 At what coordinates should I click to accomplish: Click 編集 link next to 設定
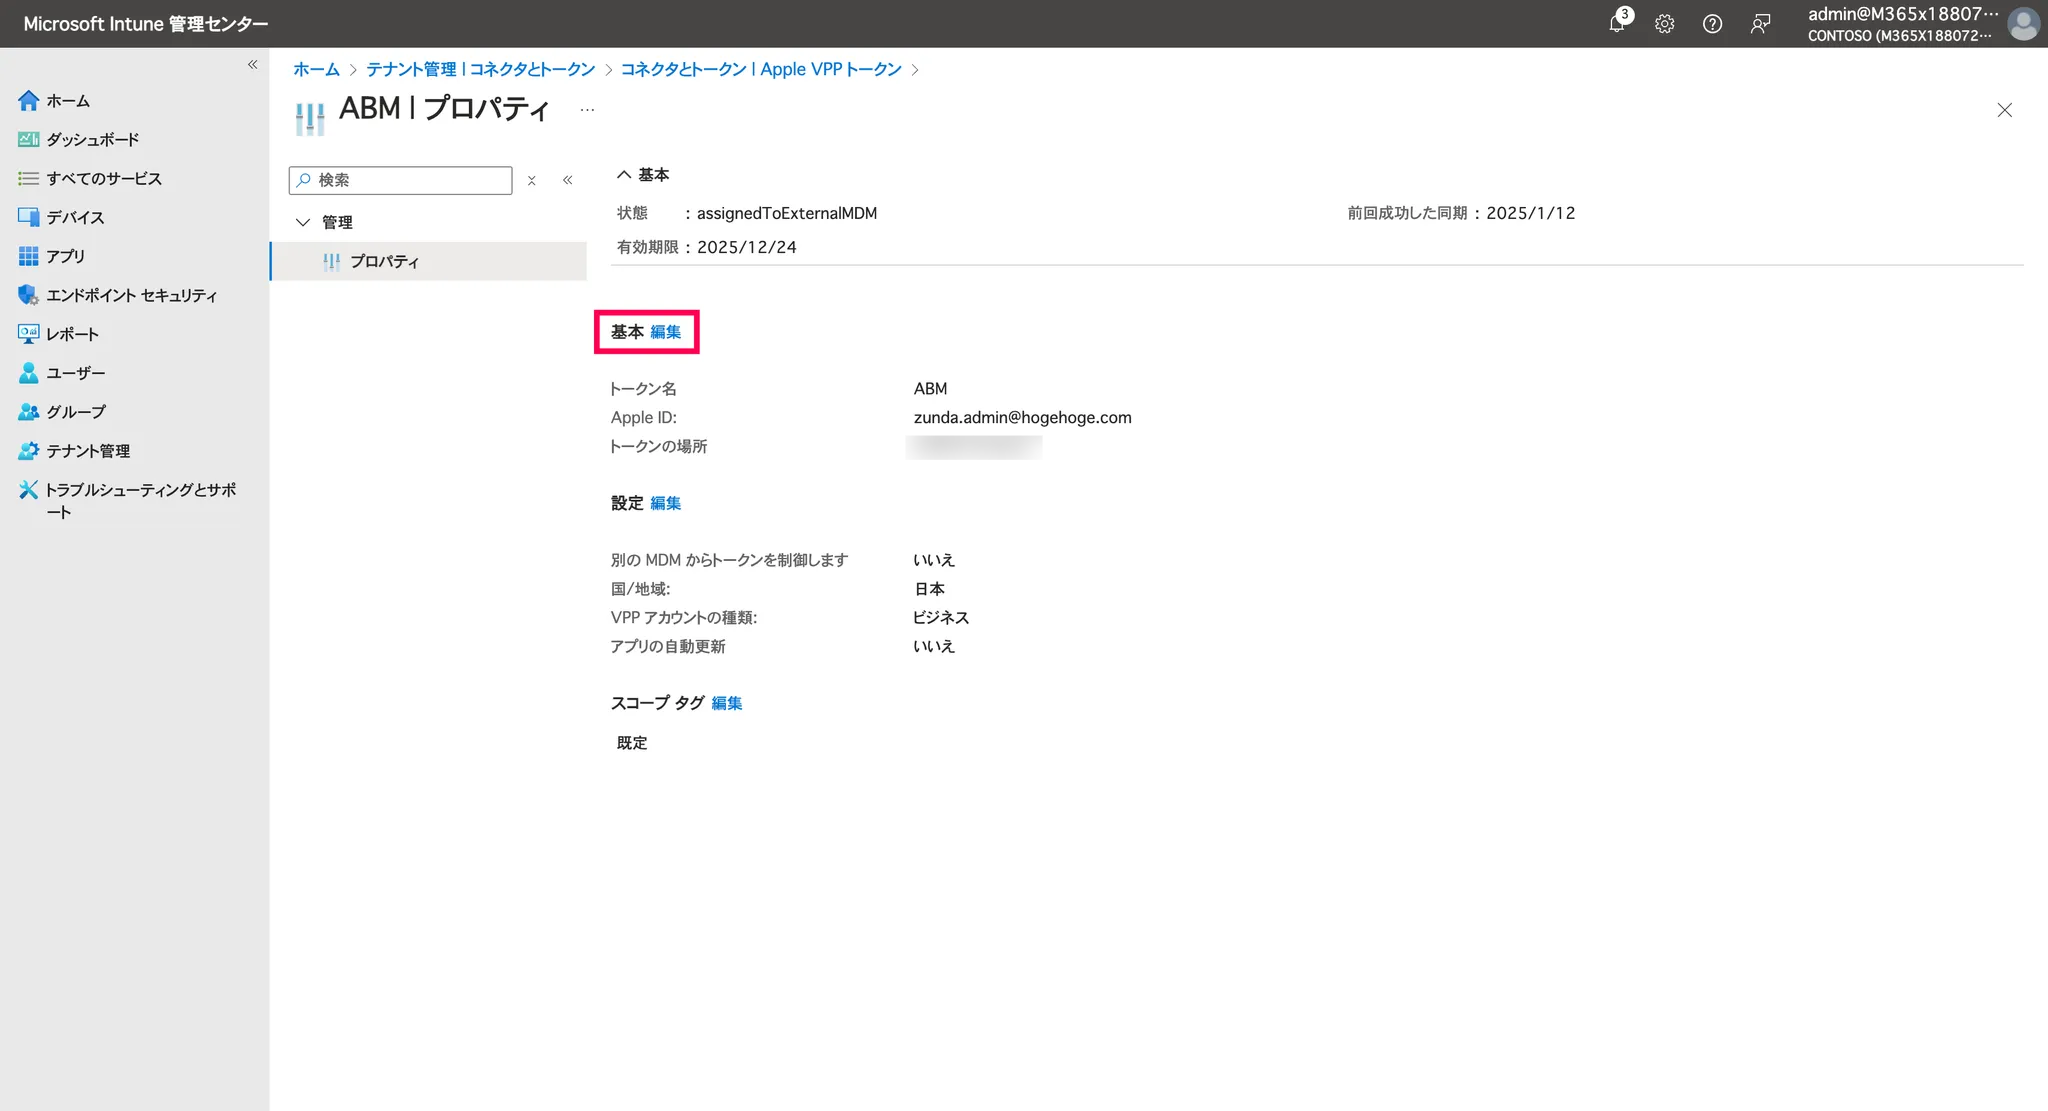665,503
